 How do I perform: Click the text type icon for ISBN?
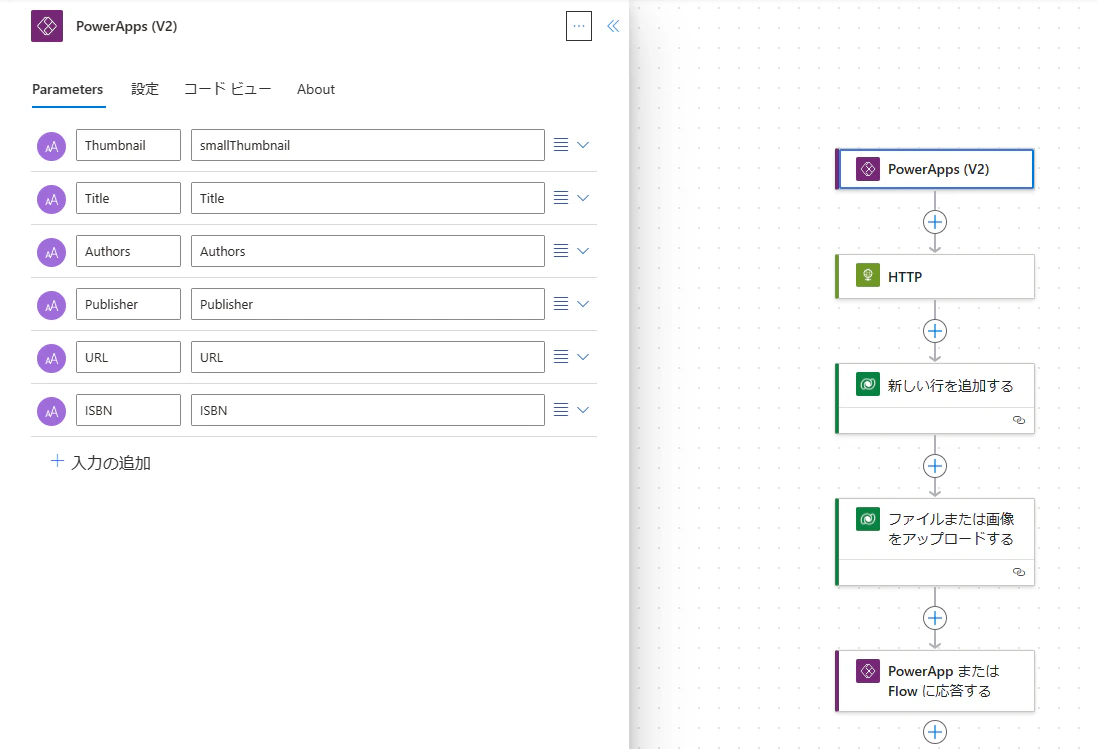51,411
